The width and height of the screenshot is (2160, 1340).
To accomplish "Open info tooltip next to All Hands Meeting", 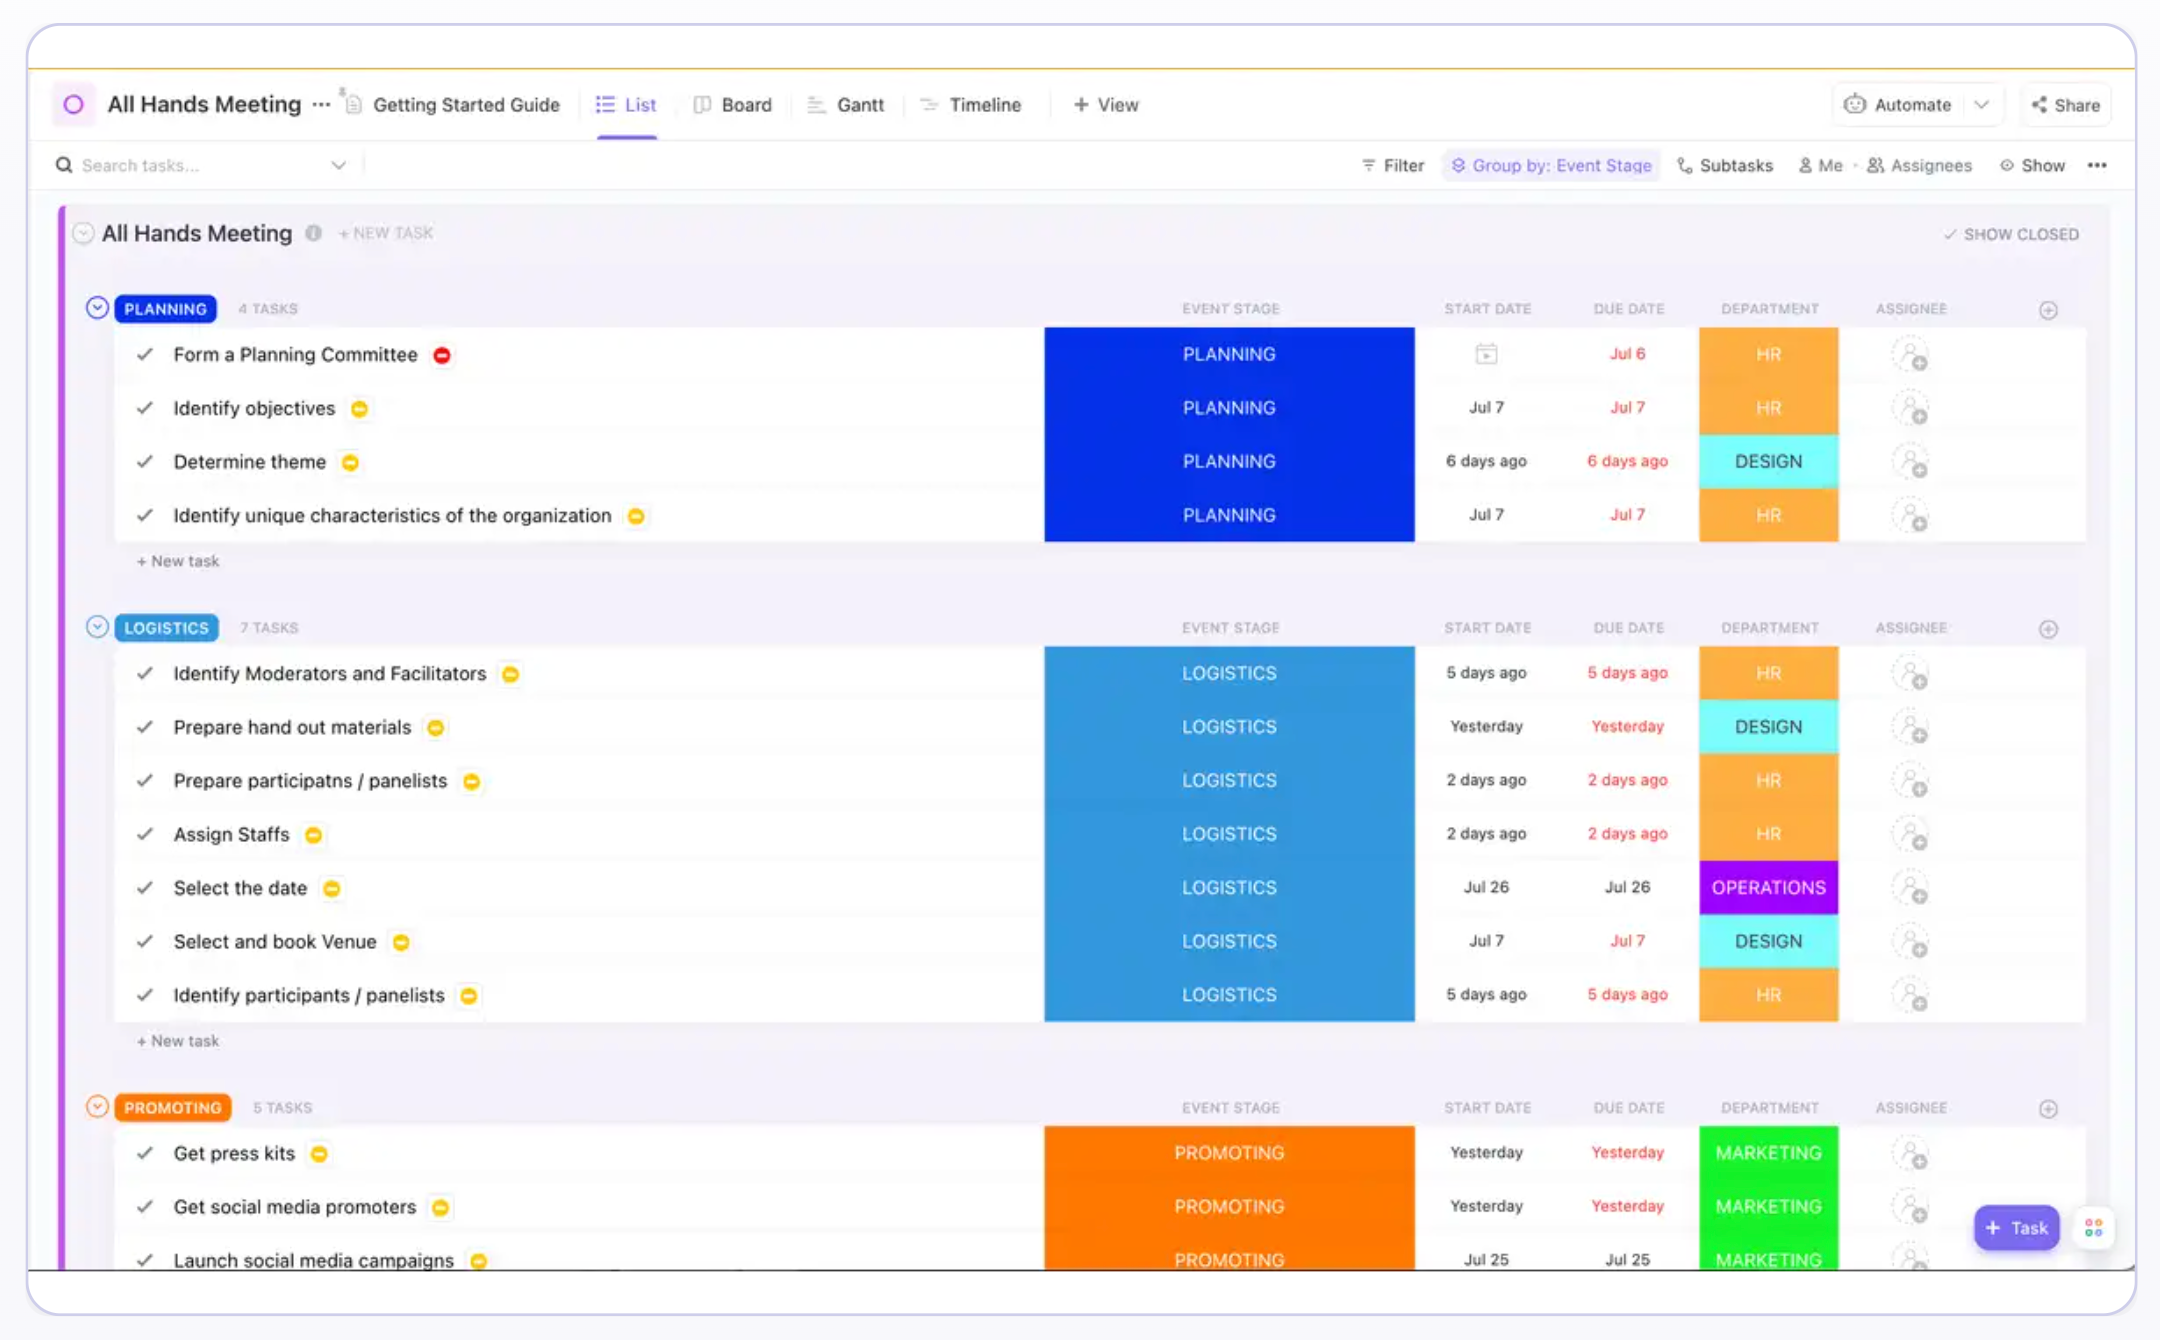I will click(x=315, y=233).
